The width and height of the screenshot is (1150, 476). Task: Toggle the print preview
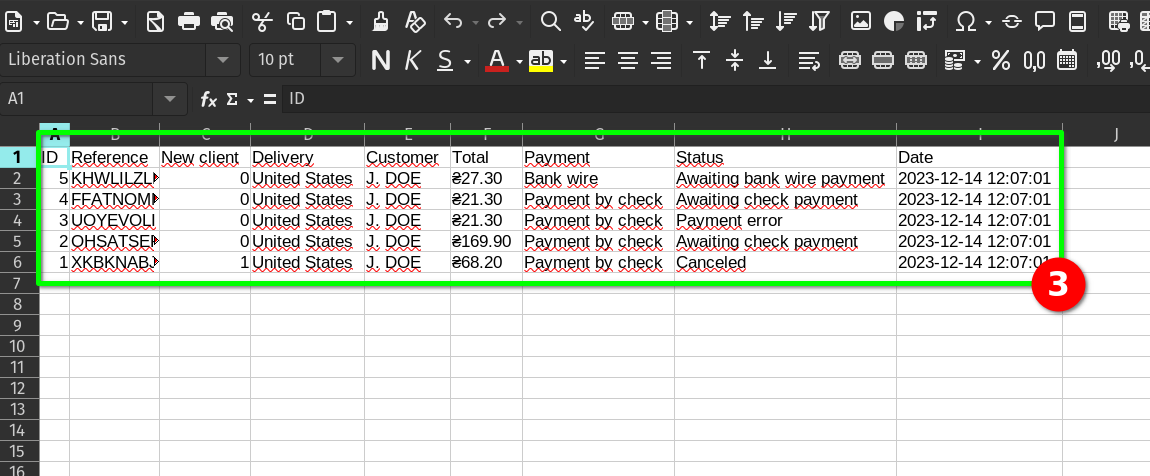pyautogui.click(x=221, y=22)
